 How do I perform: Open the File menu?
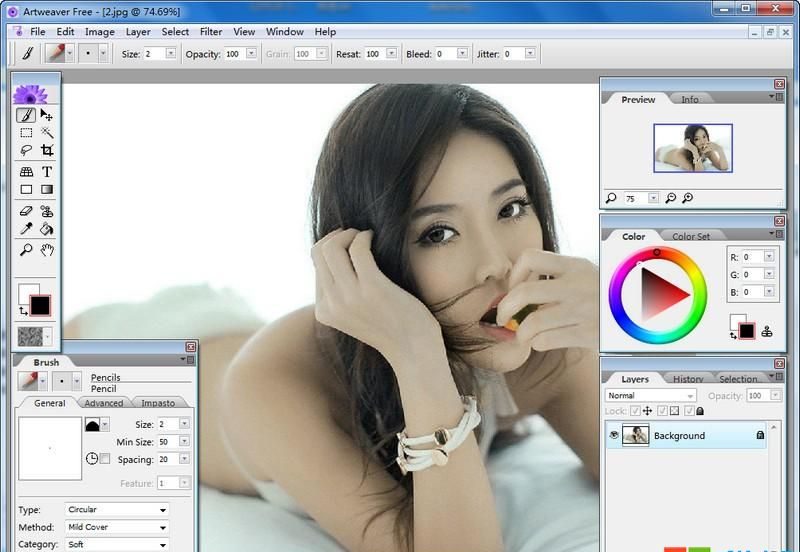click(x=38, y=32)
